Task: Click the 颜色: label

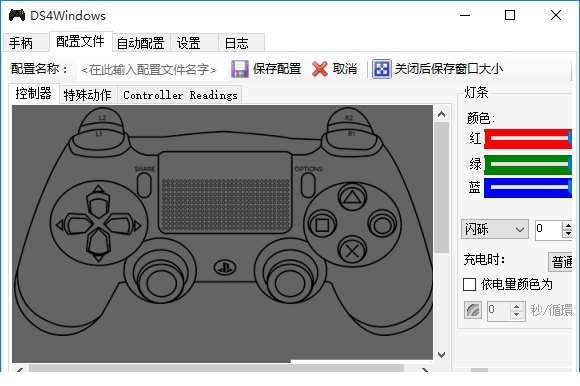Action: click(x=481, y=118)
